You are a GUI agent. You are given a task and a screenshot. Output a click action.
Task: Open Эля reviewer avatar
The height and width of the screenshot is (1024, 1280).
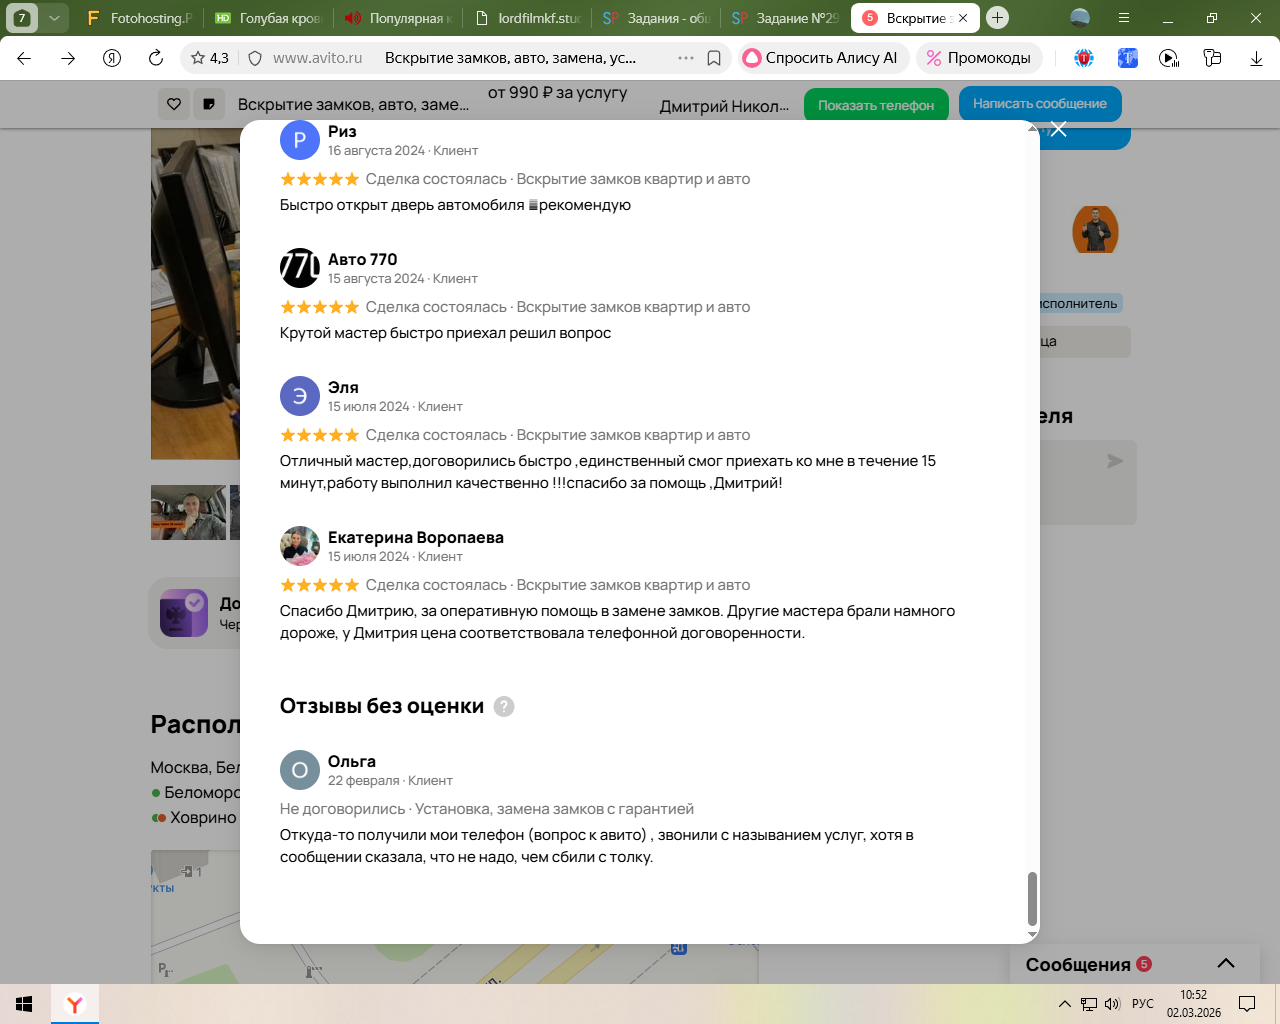[x=300, y=396]
